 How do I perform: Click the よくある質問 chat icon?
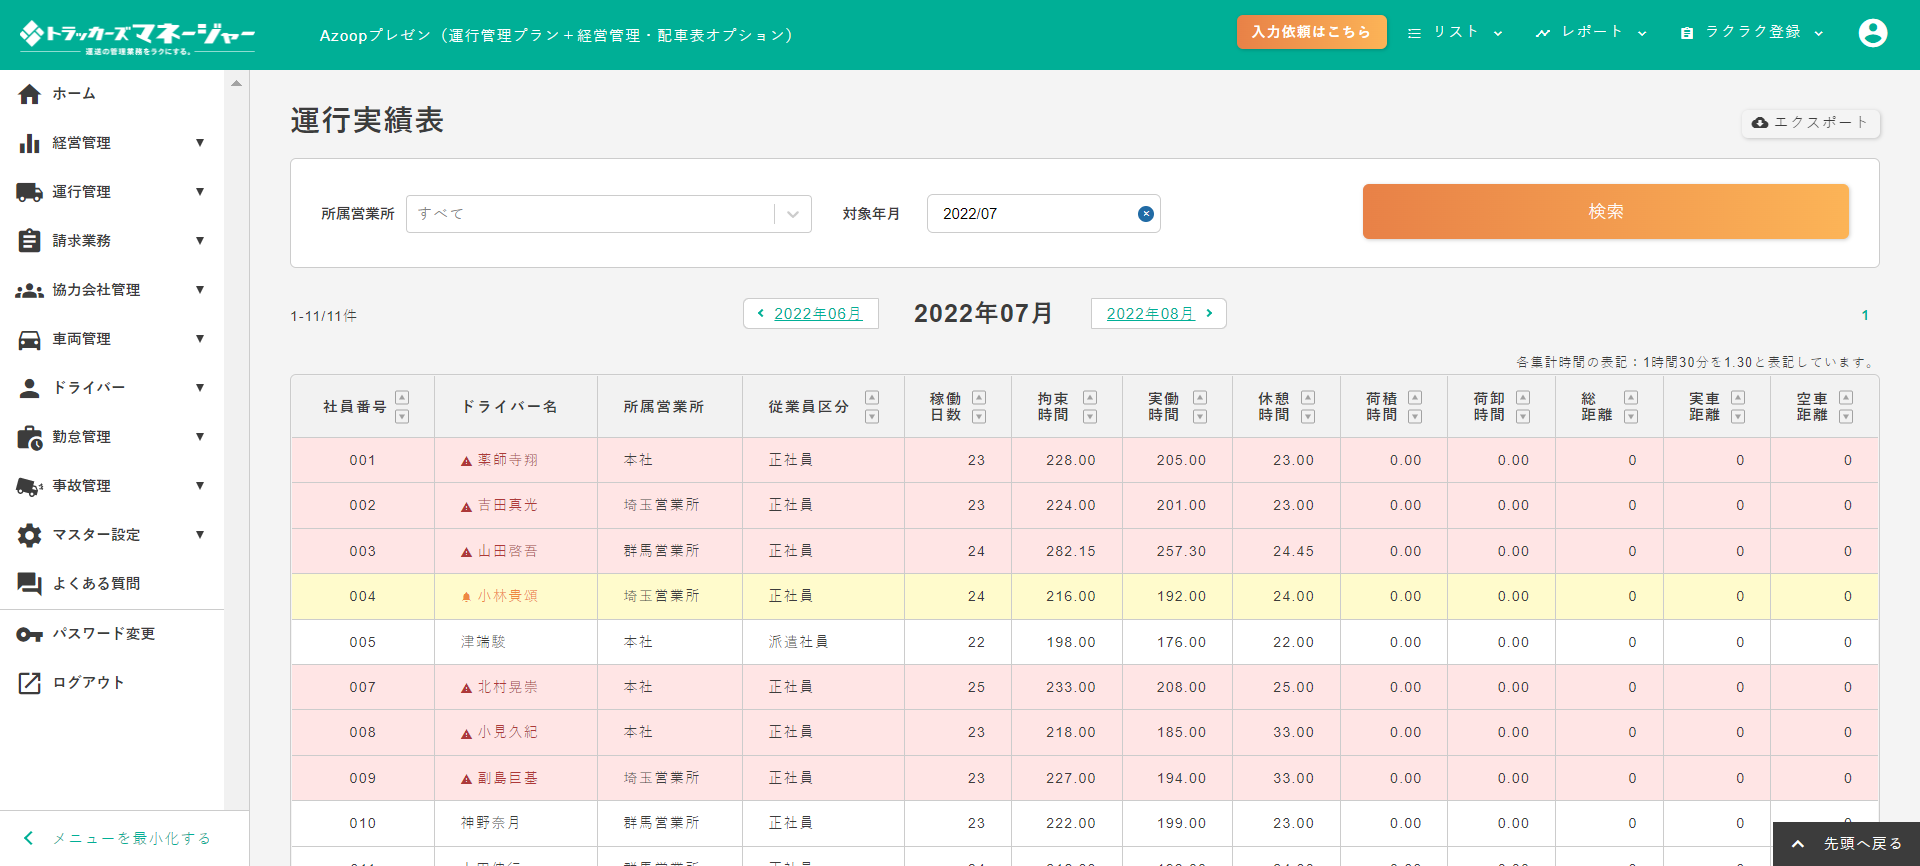click(x=30, y=584)
